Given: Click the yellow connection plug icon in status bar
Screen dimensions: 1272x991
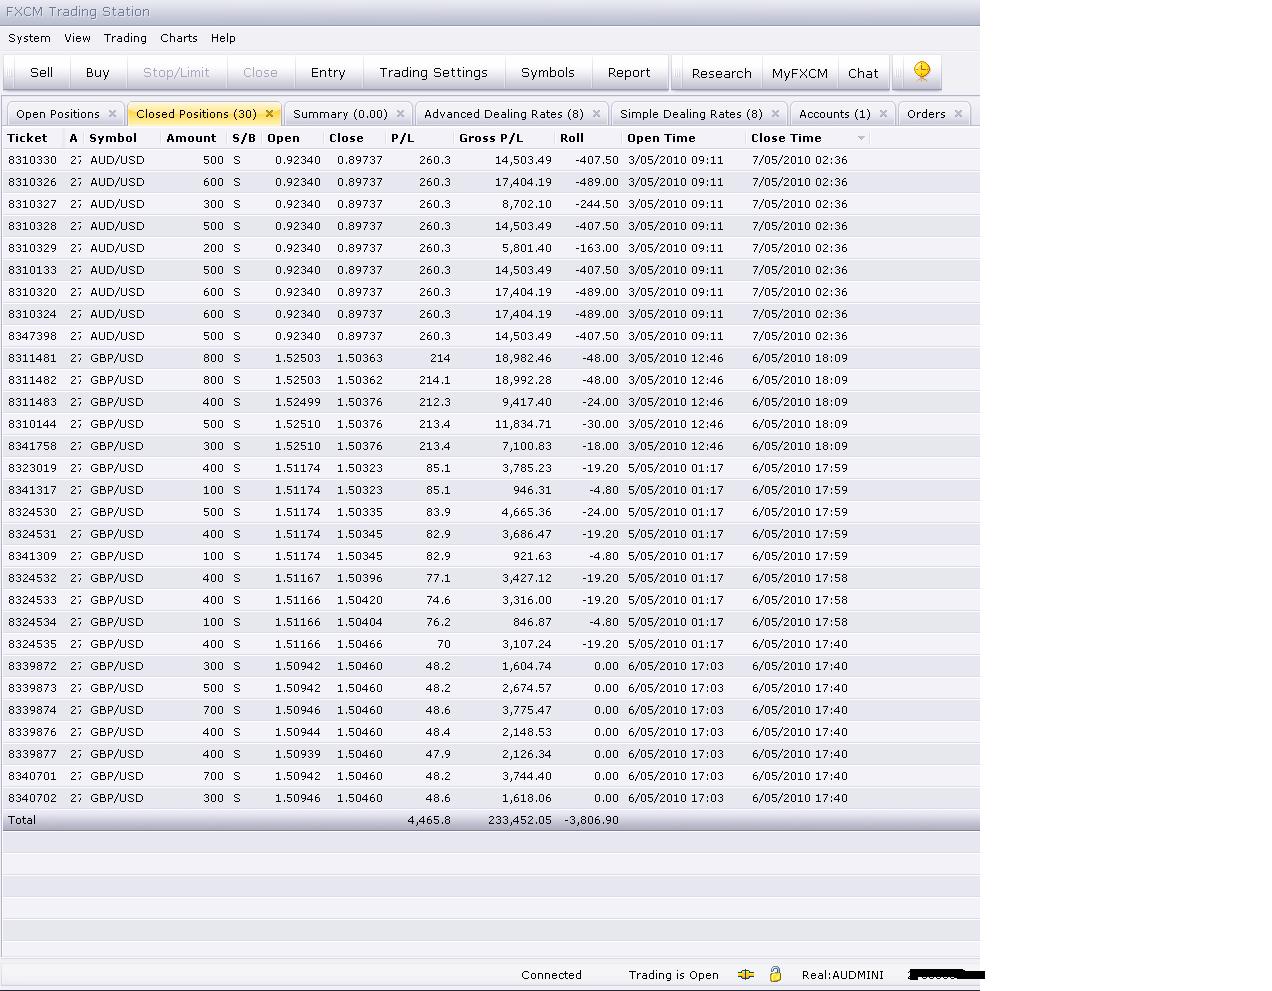Looking at the screenshot, I should coord(746,974).
